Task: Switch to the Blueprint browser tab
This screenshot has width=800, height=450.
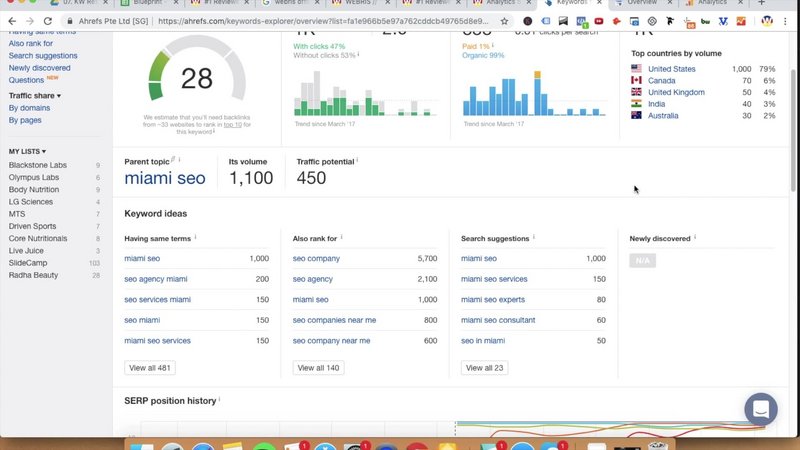Action: point(147,3)
